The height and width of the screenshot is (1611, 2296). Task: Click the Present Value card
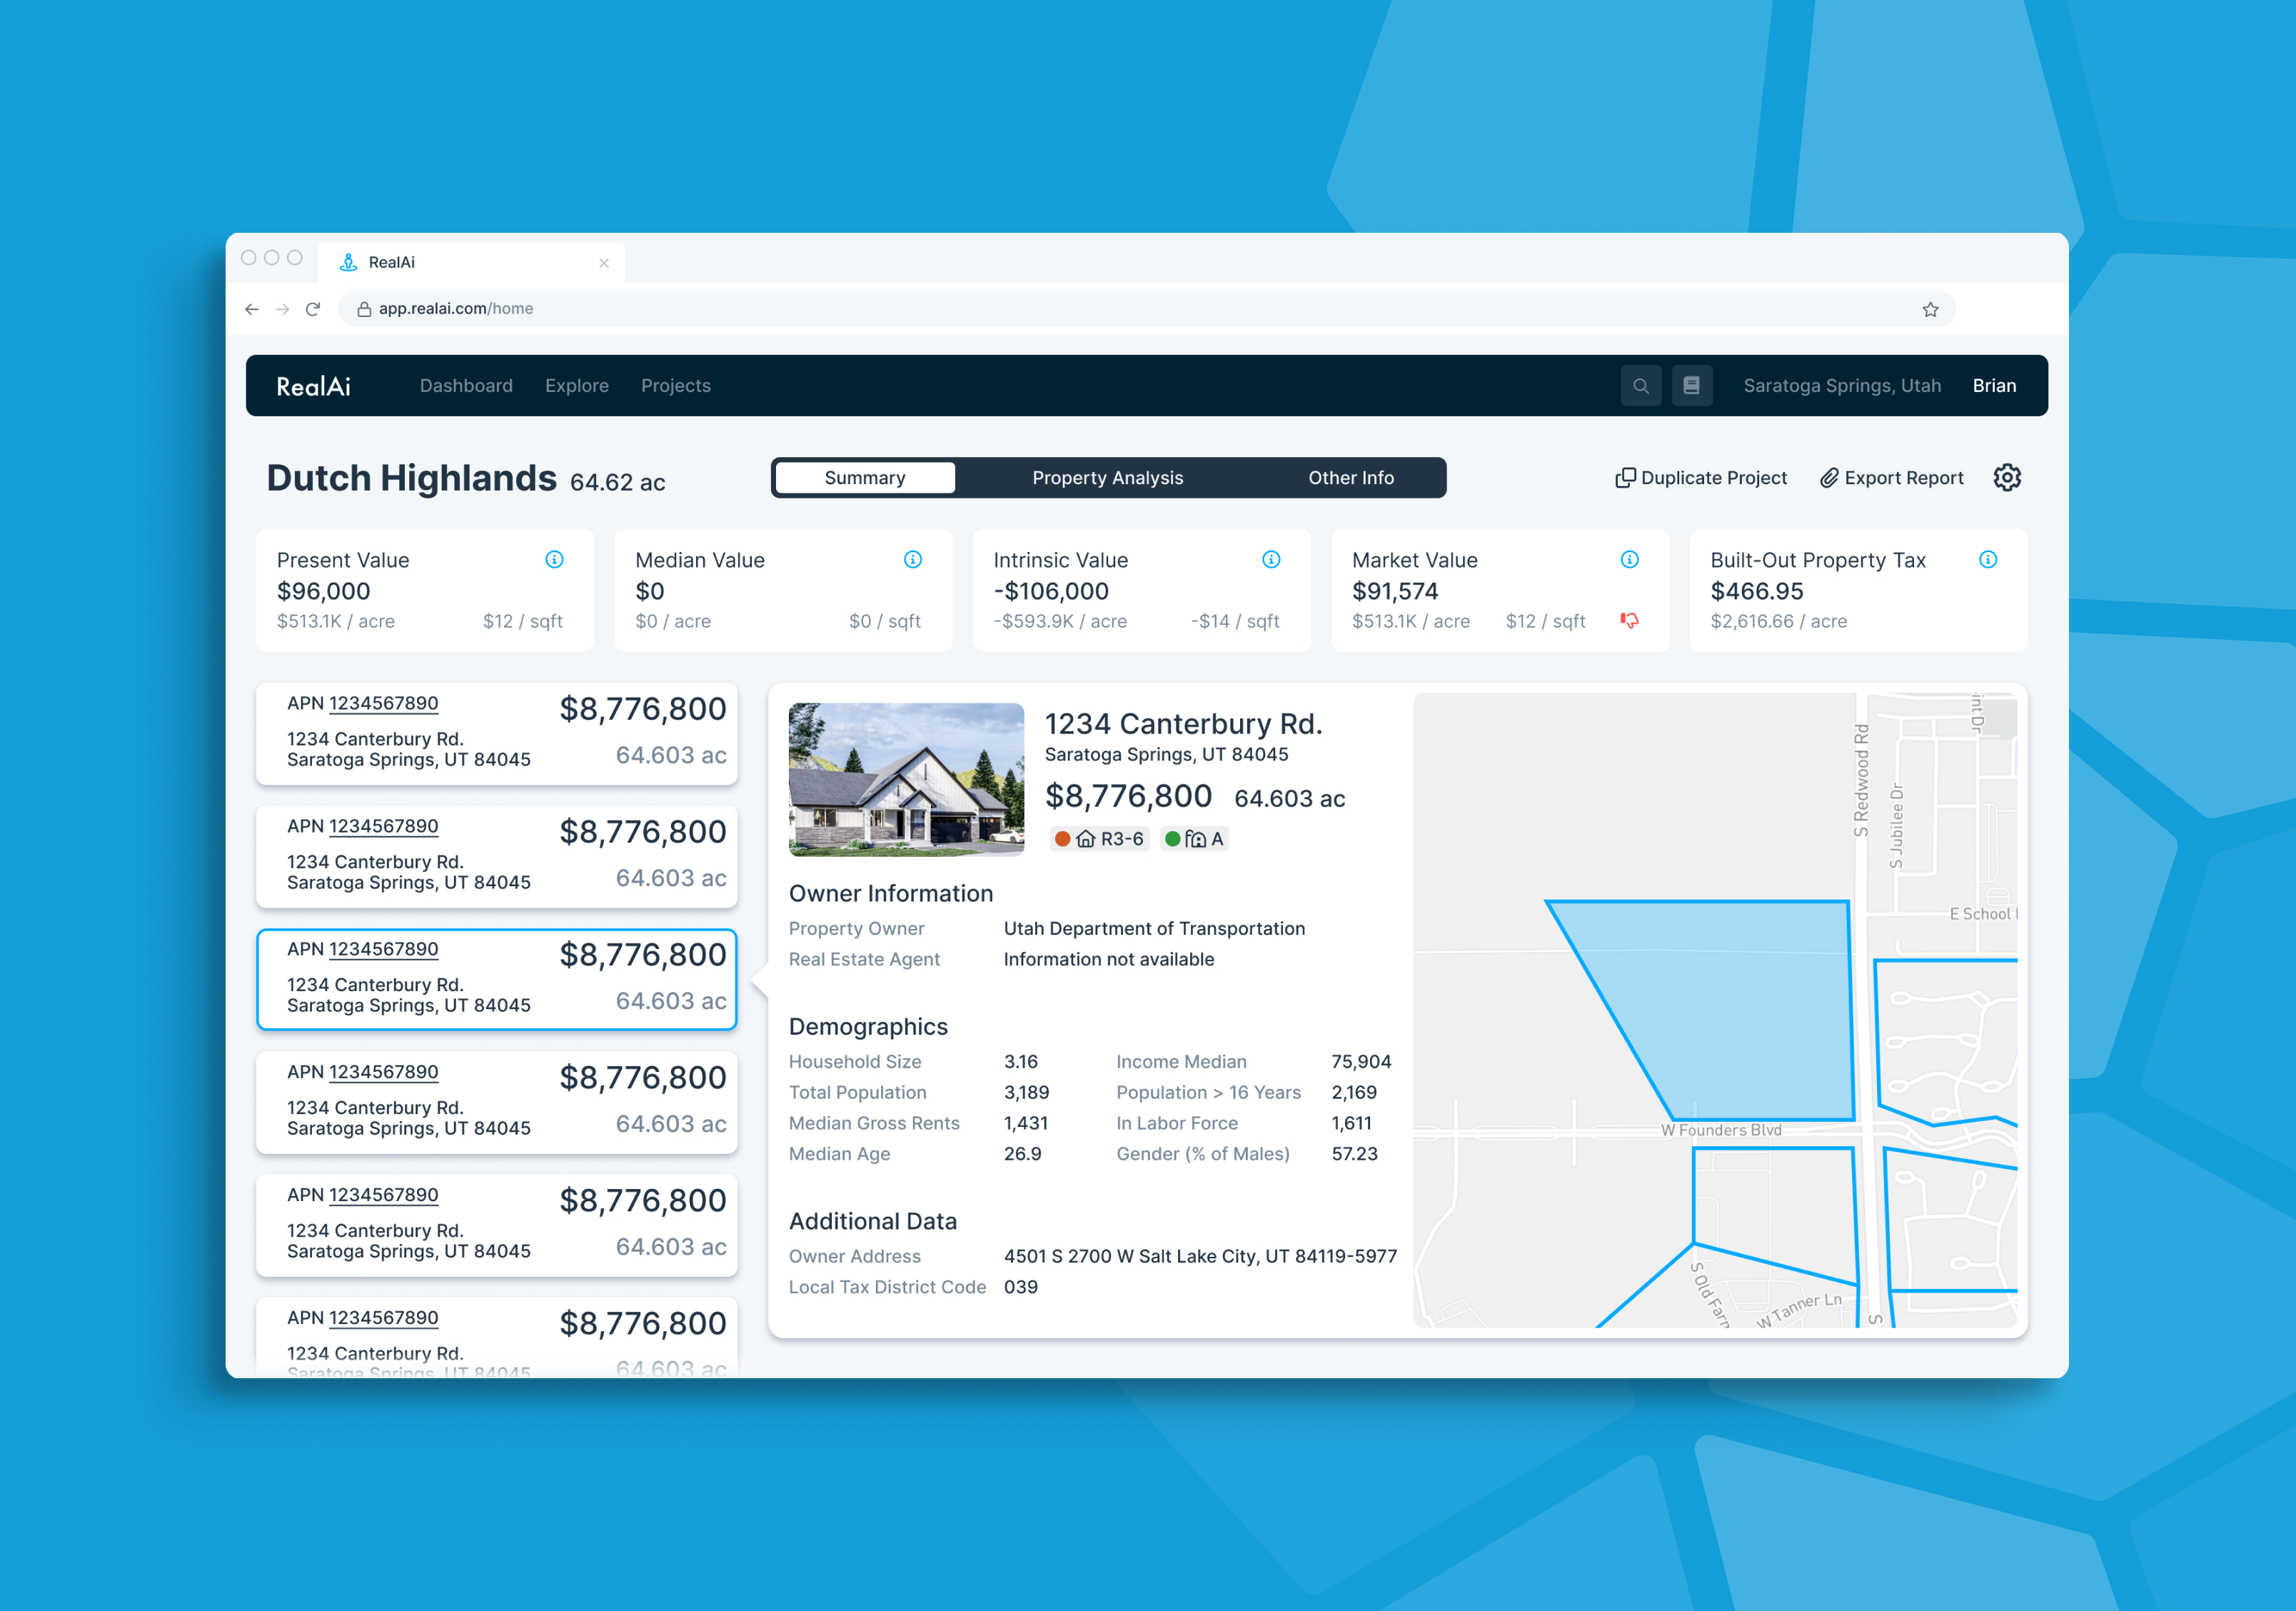[425, 591]
